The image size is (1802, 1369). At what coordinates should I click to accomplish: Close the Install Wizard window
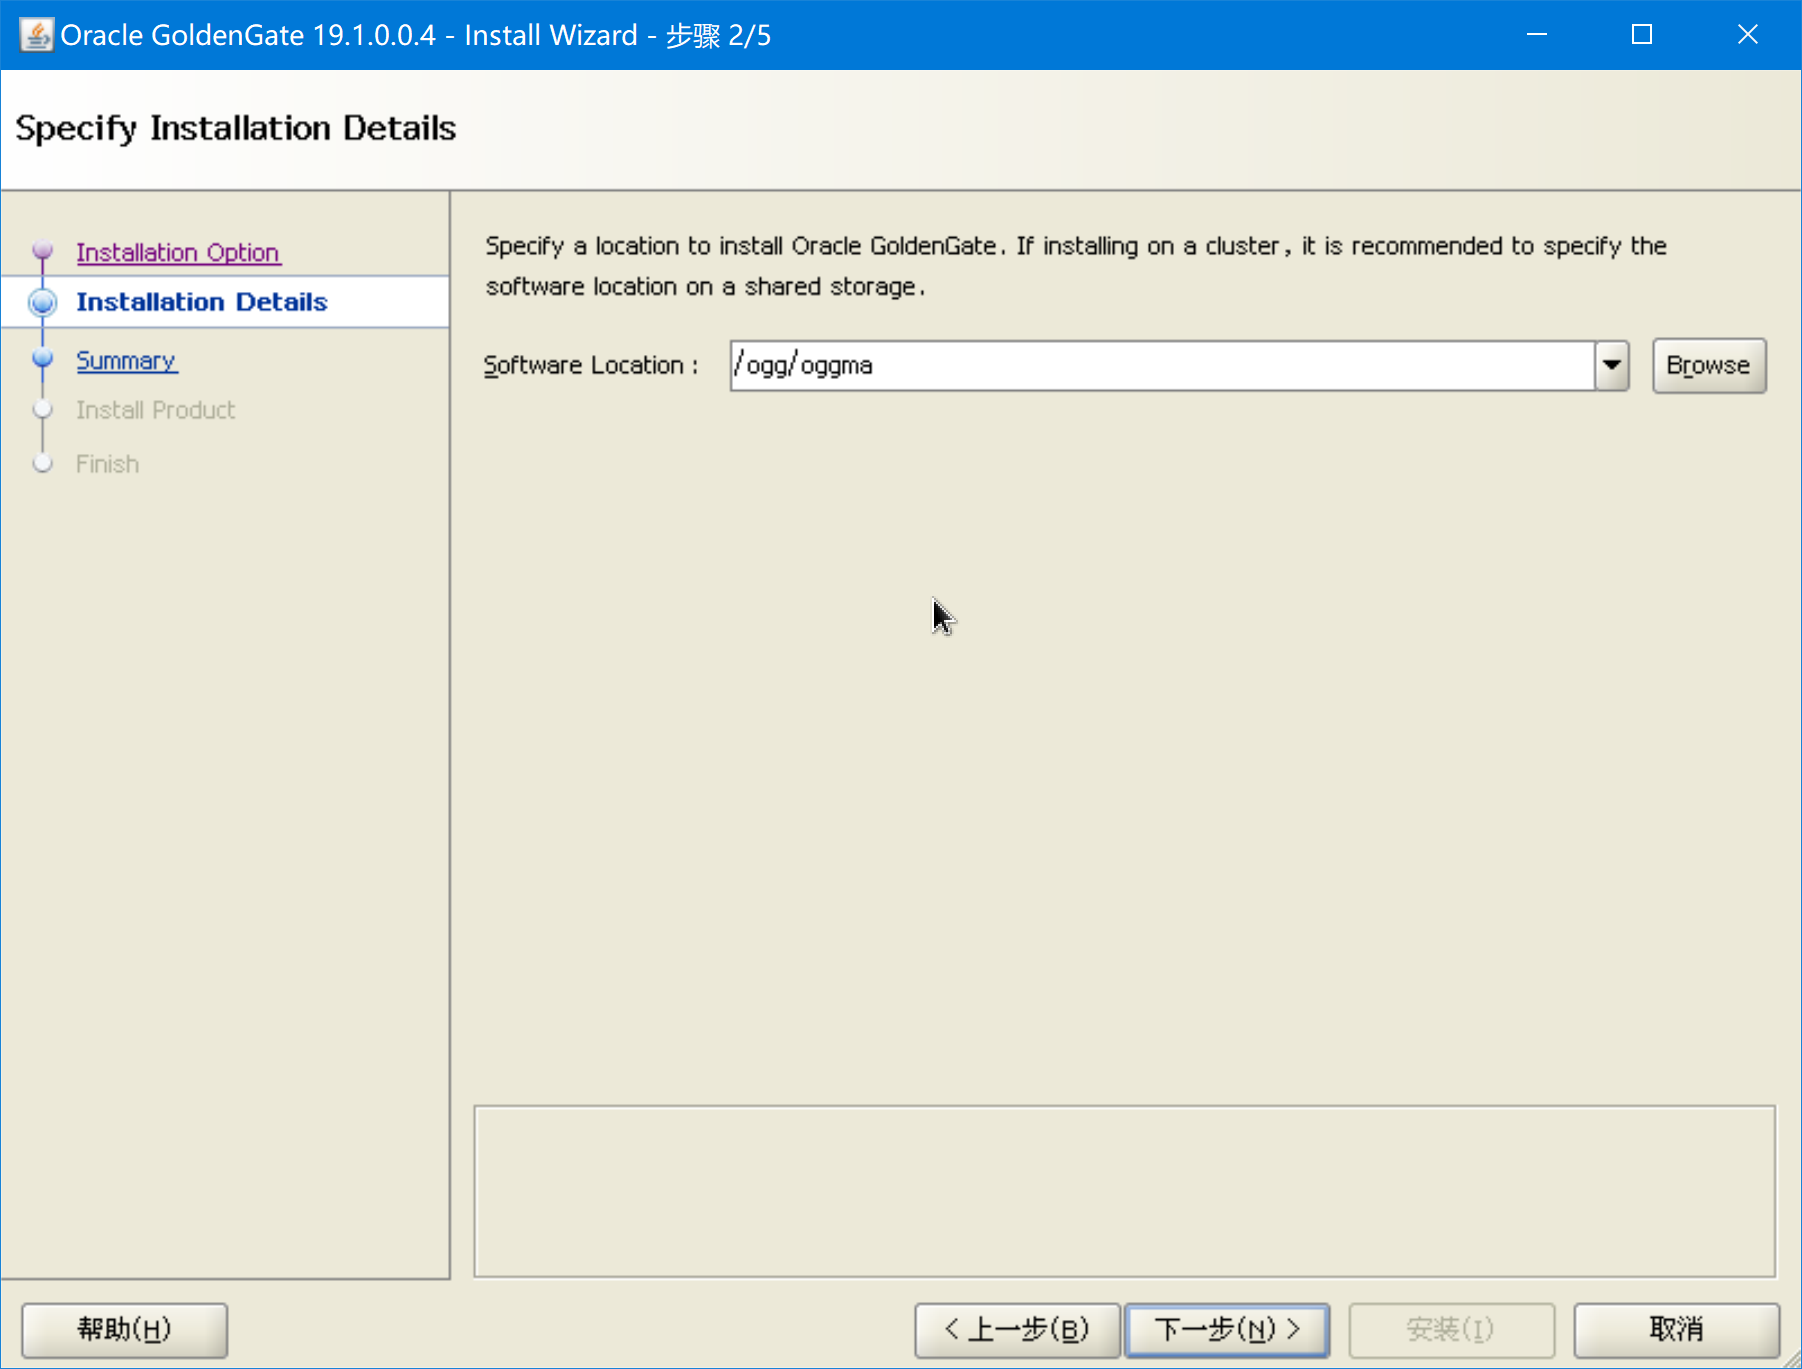tap(1748, 35)
